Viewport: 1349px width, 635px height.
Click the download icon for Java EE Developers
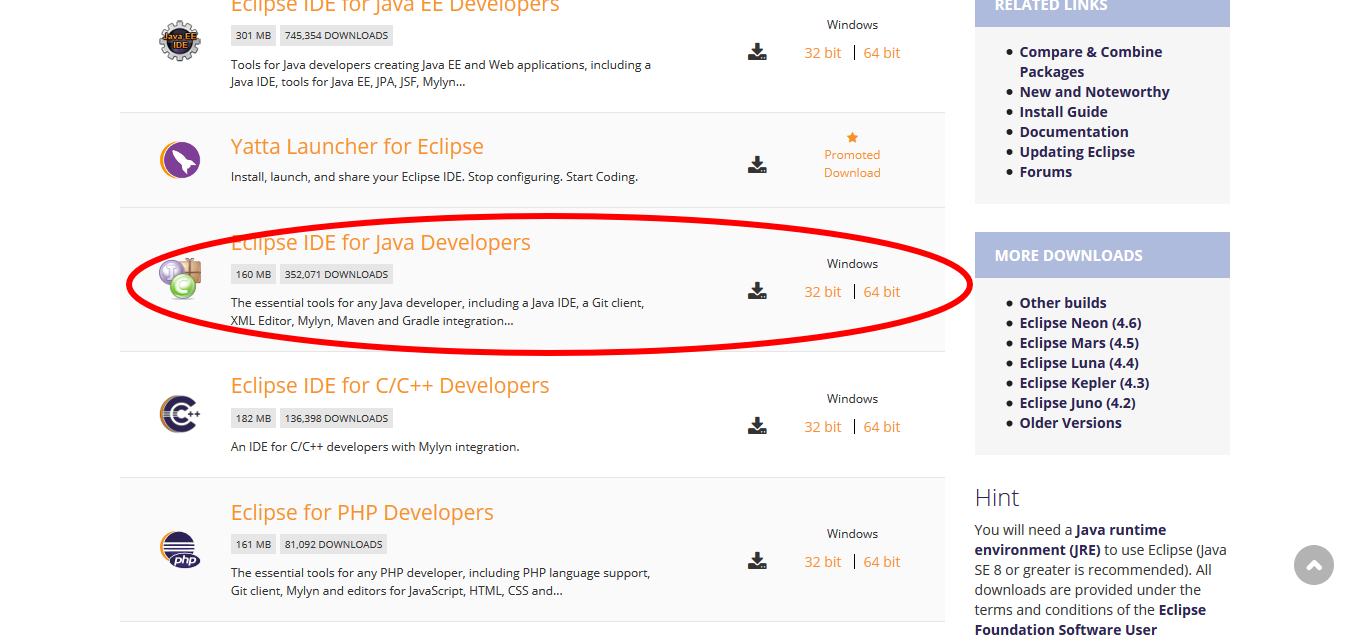point(757,52)
